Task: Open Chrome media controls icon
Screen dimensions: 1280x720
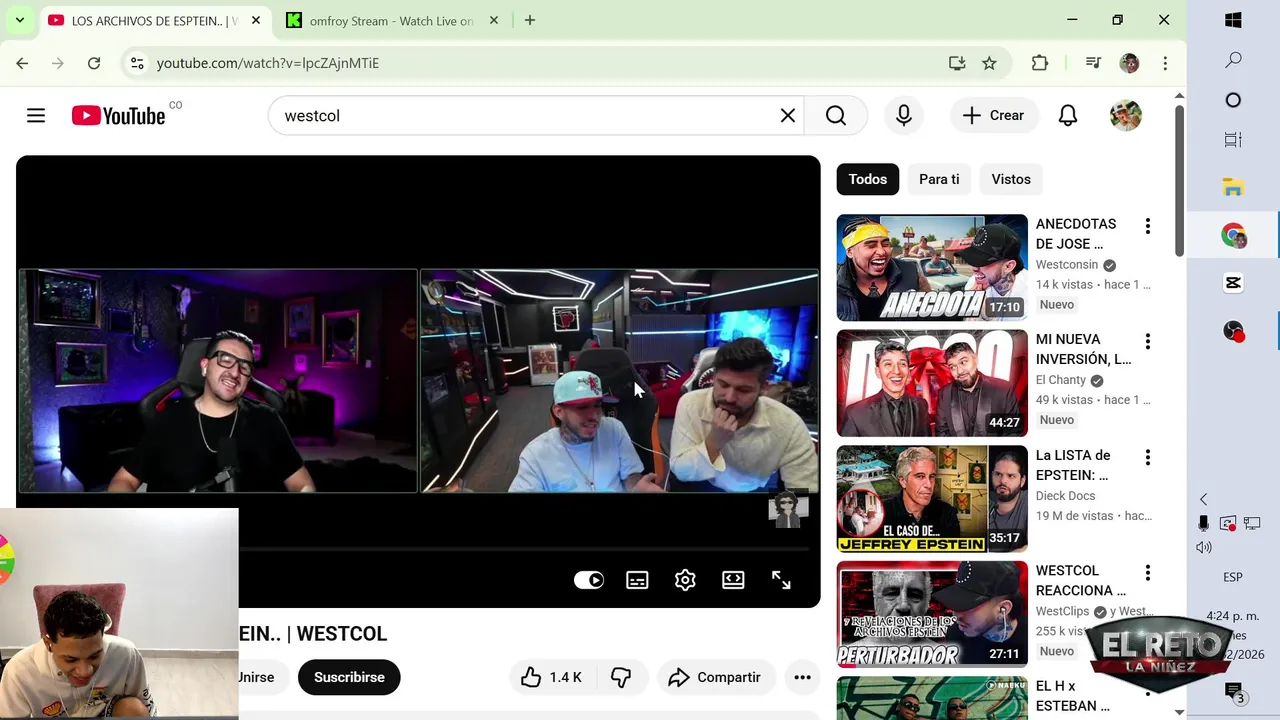Action: point(1093,63)
